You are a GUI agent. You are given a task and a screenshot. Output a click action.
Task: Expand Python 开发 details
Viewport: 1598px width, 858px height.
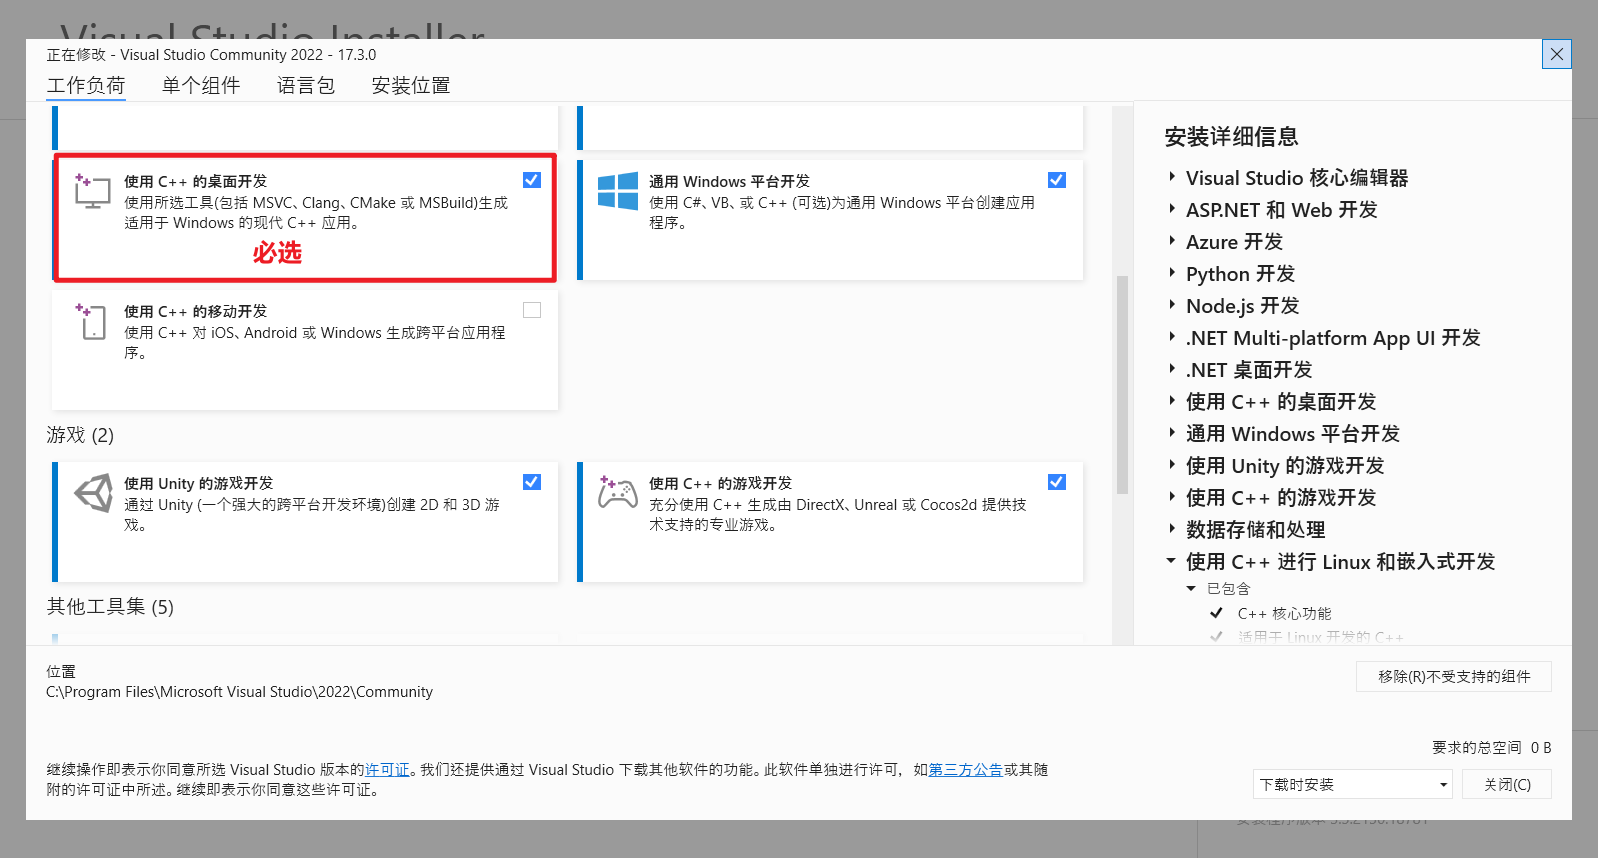coord(1172,273)
